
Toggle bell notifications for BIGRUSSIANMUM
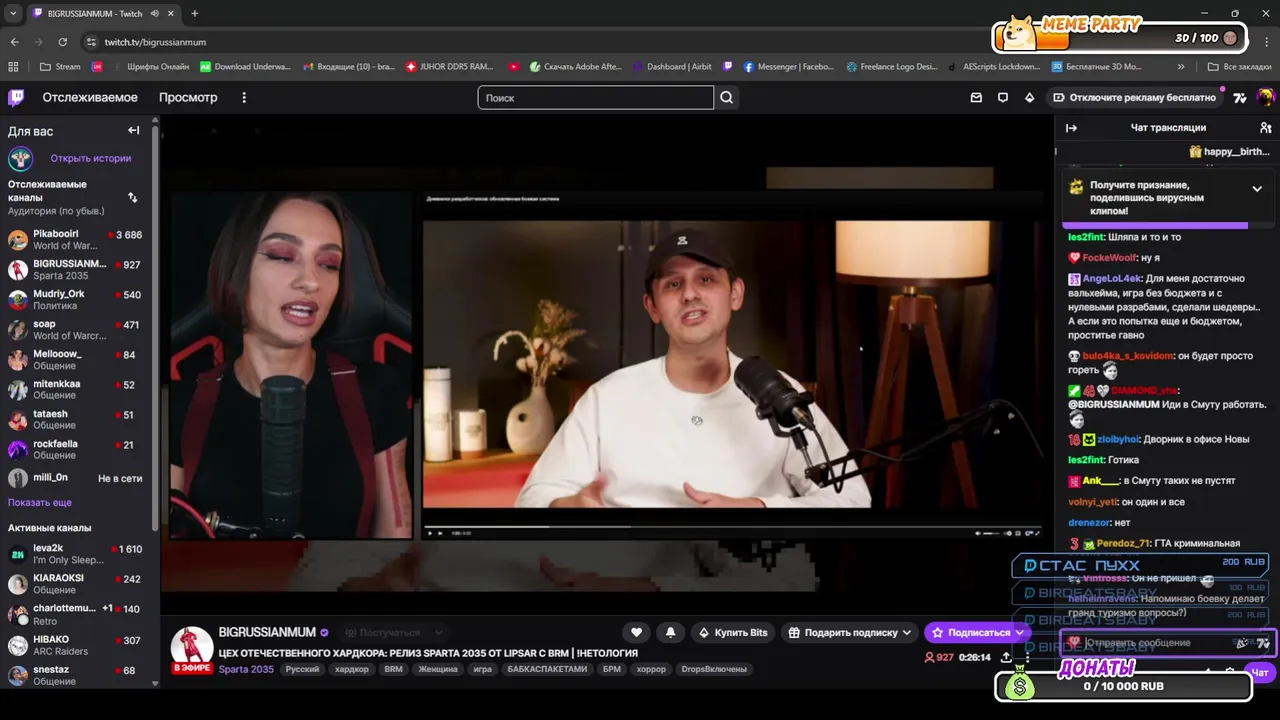tap(670, 632)
